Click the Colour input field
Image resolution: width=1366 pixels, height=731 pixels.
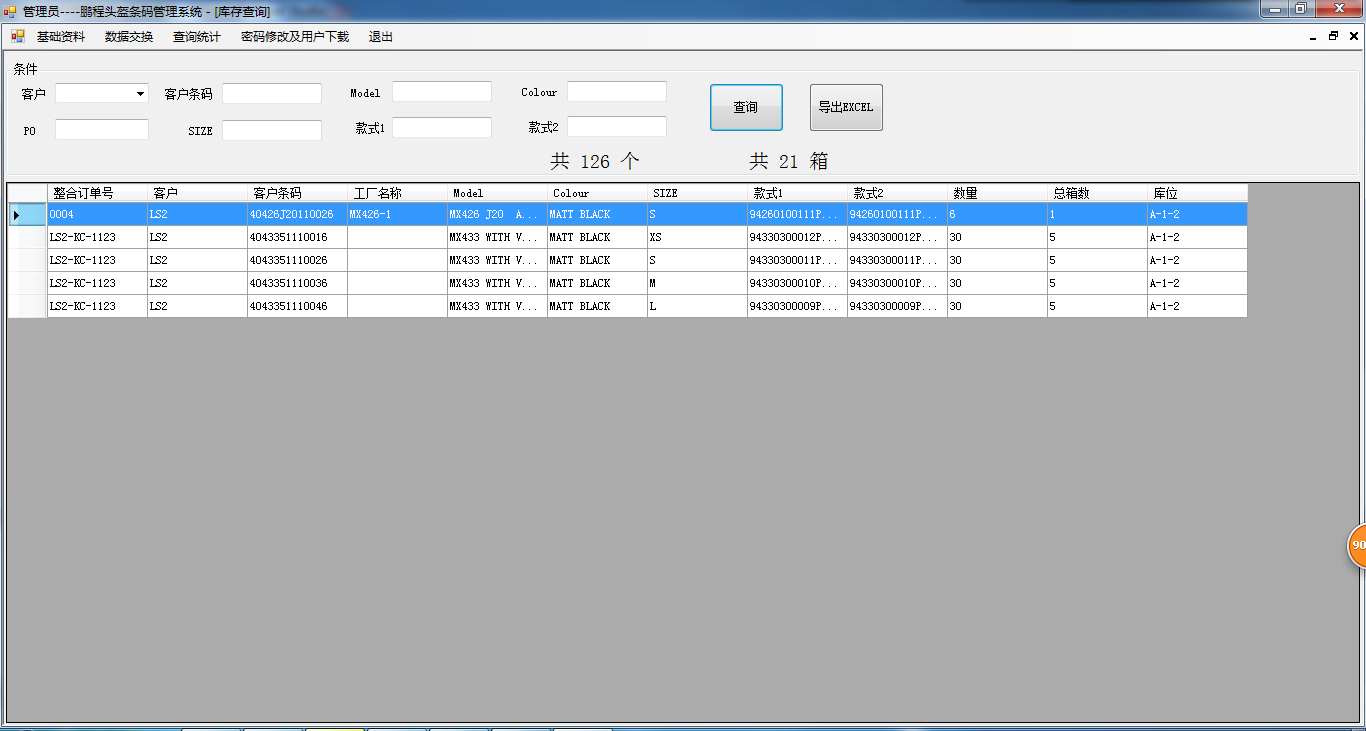tap(617, 92)
